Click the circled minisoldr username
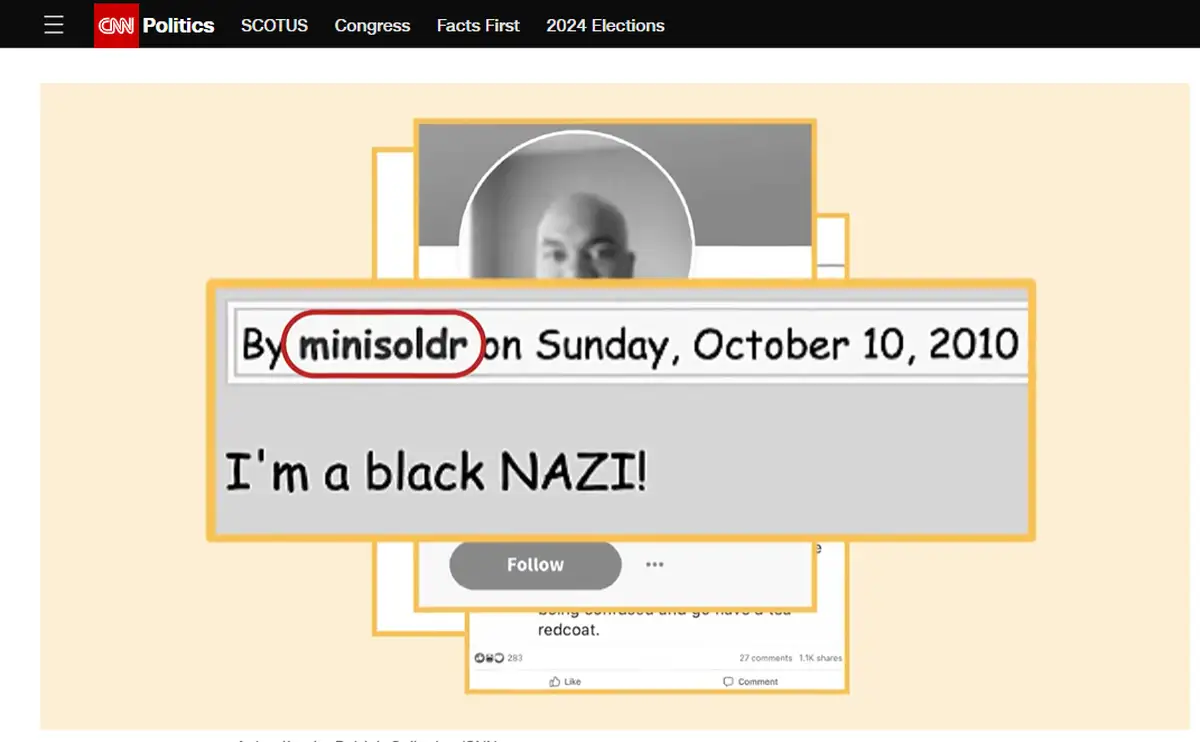 tap(383, 345)
